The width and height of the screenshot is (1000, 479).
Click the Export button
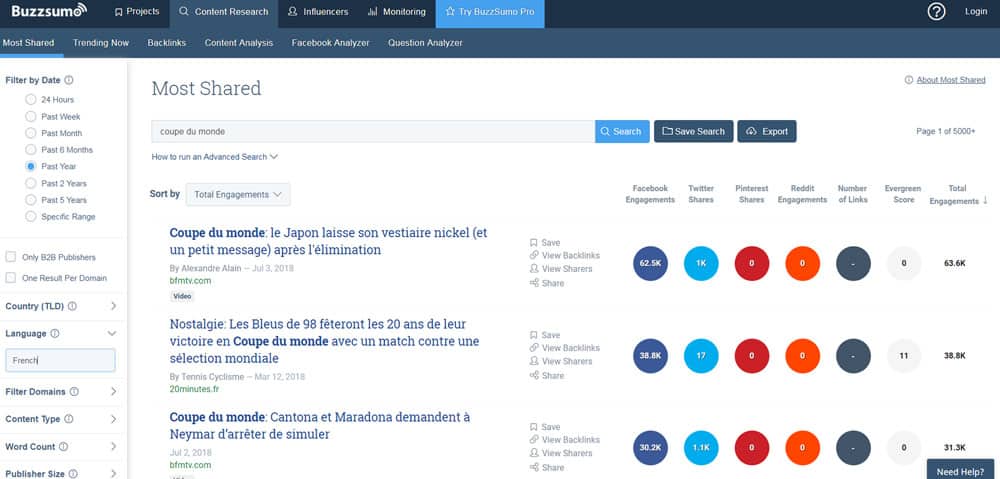(x=767, y=131)
